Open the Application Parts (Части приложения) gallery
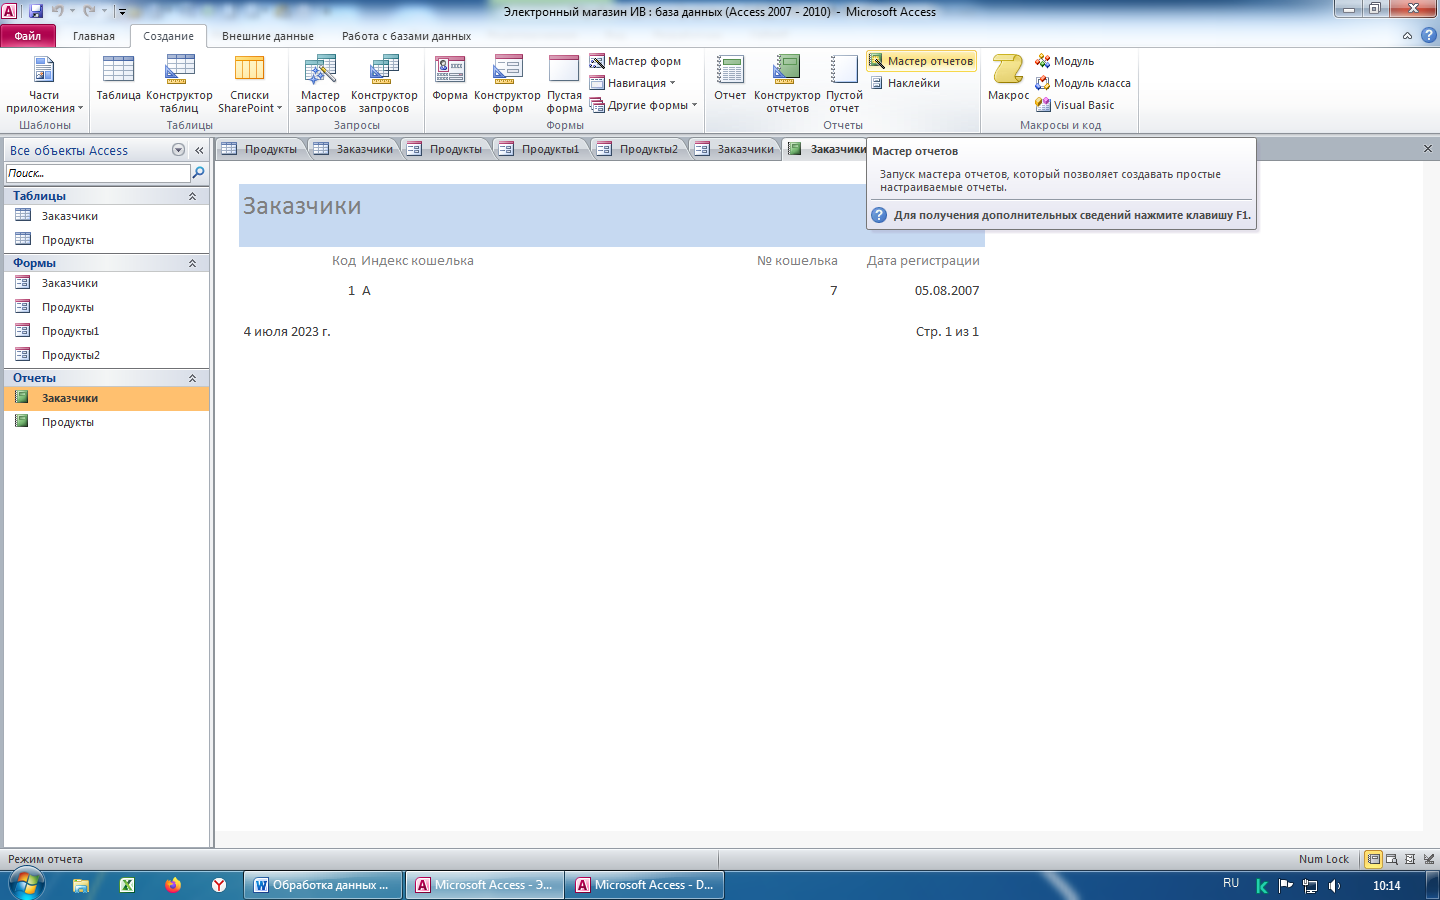Viewport: 1440px width, 900px height. coord(44,84)
